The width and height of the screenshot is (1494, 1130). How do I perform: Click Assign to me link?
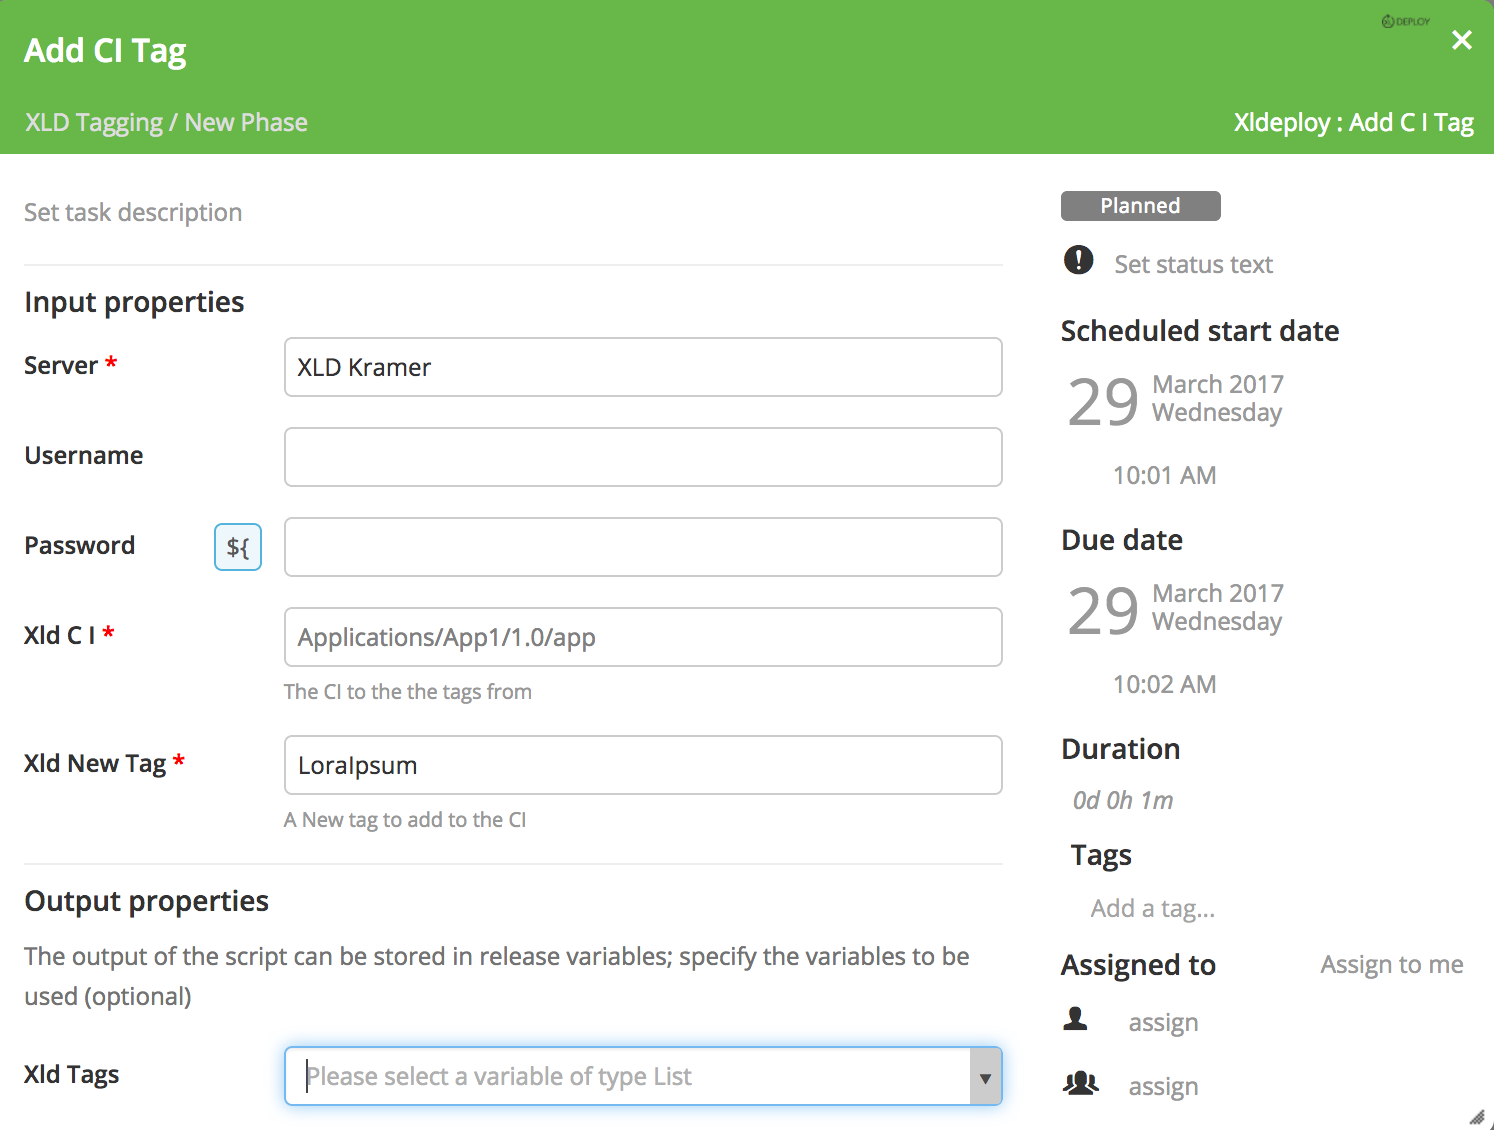point(1391,964)
